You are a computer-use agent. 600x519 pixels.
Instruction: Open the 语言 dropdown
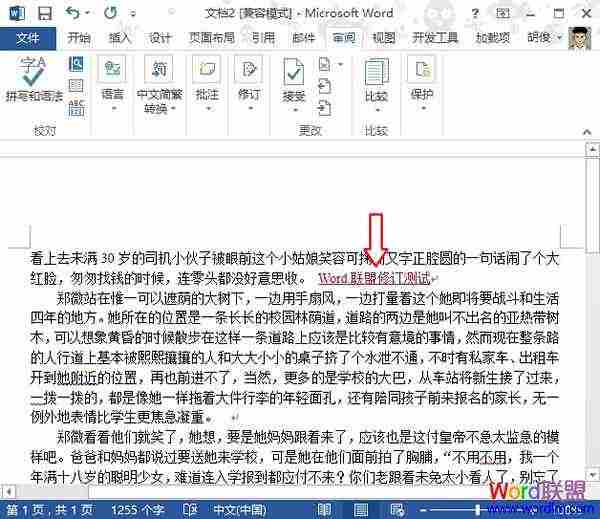coord(112,84)
